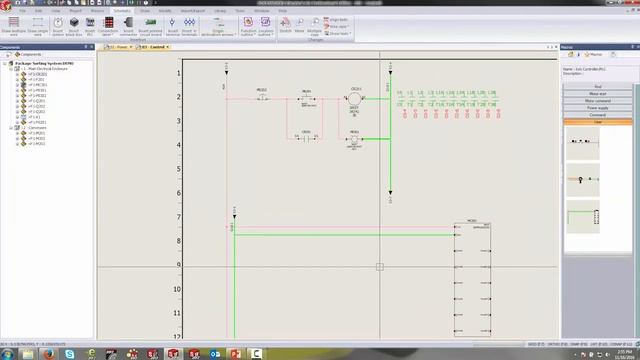Open the Help ribbon tab
This screenshot has height=360, width=640.
point(282,11)
